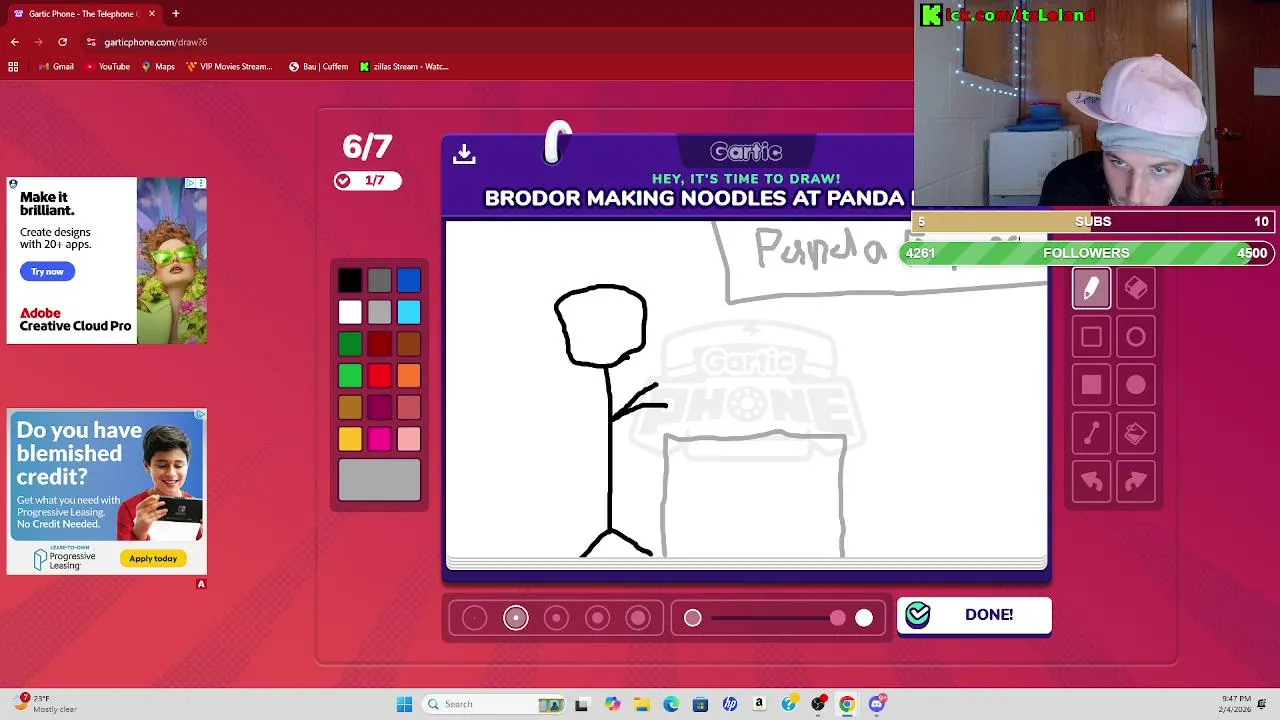Select the smallest brush thickness

(474, 618)
